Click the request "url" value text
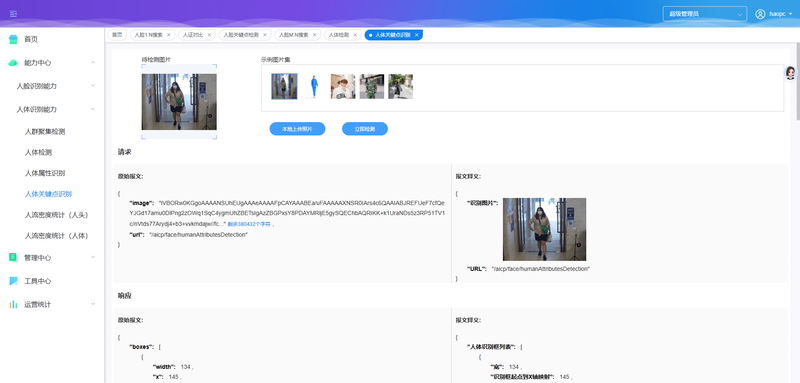 (x=198, y=235)
